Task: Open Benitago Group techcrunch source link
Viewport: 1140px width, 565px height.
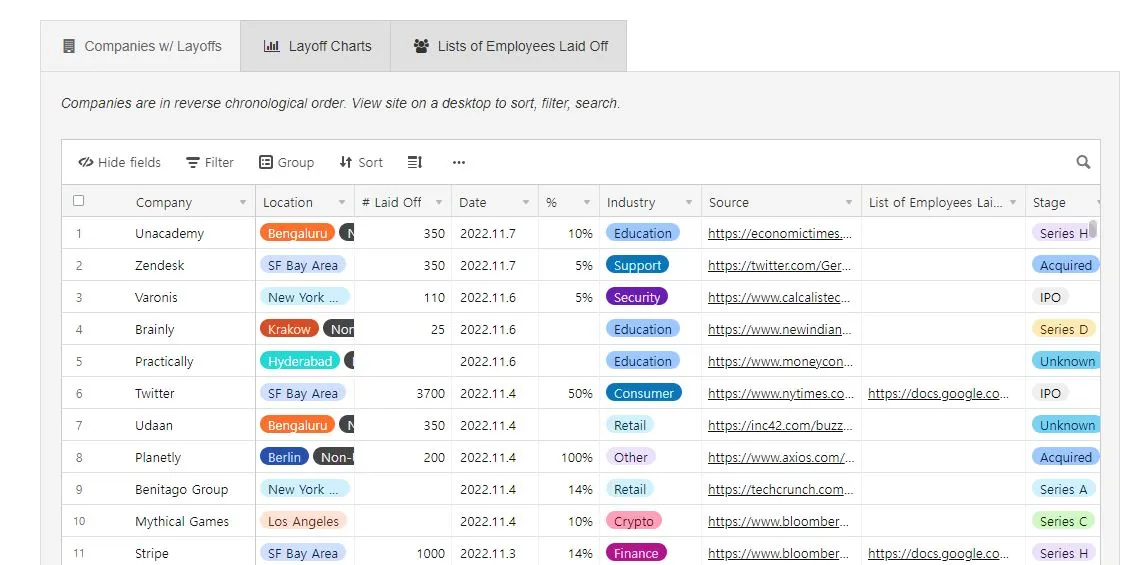Action: coord(781,489)
